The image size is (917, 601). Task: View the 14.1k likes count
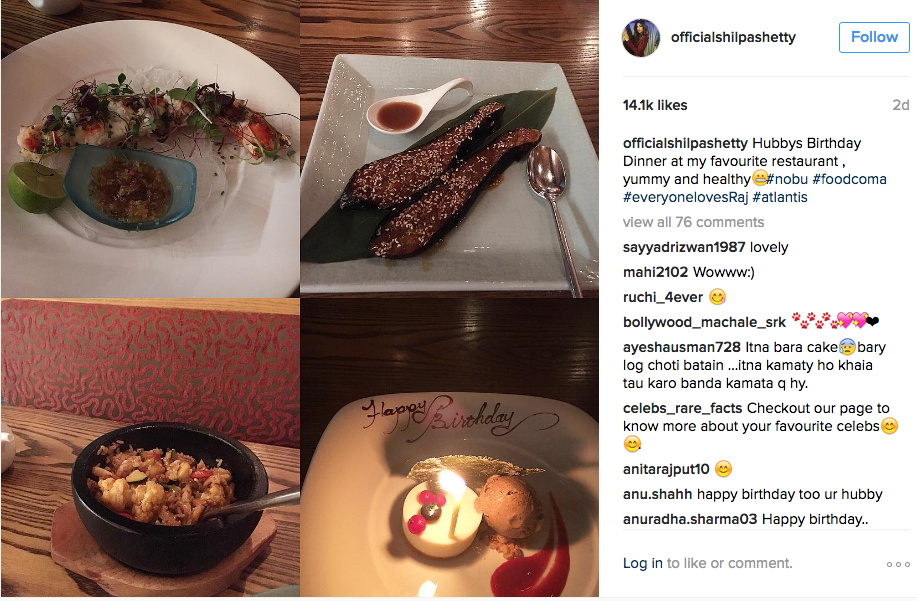tap(654, 105)
